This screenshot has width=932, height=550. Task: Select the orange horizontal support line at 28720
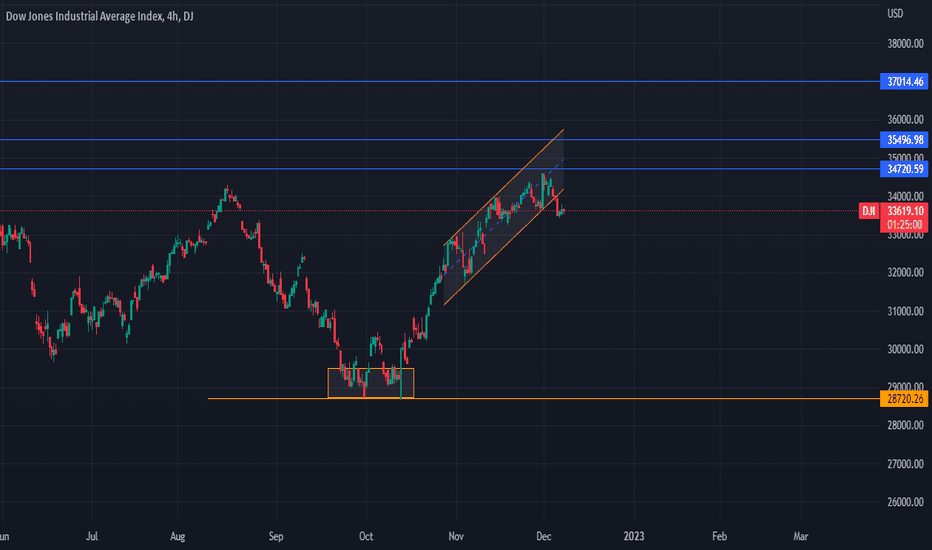point(543,398)
